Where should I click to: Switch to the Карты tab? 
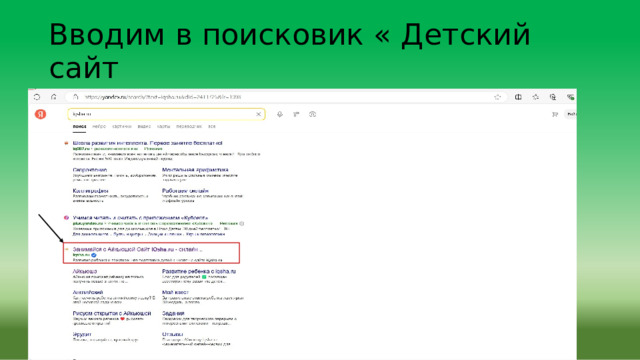click(x=163, y=127)
